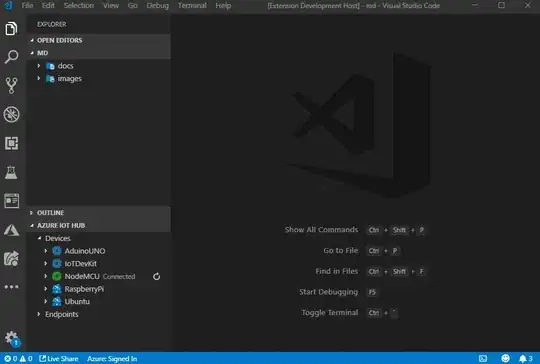Open the Manage gear icon
The image size is (540, 364).
12,339
